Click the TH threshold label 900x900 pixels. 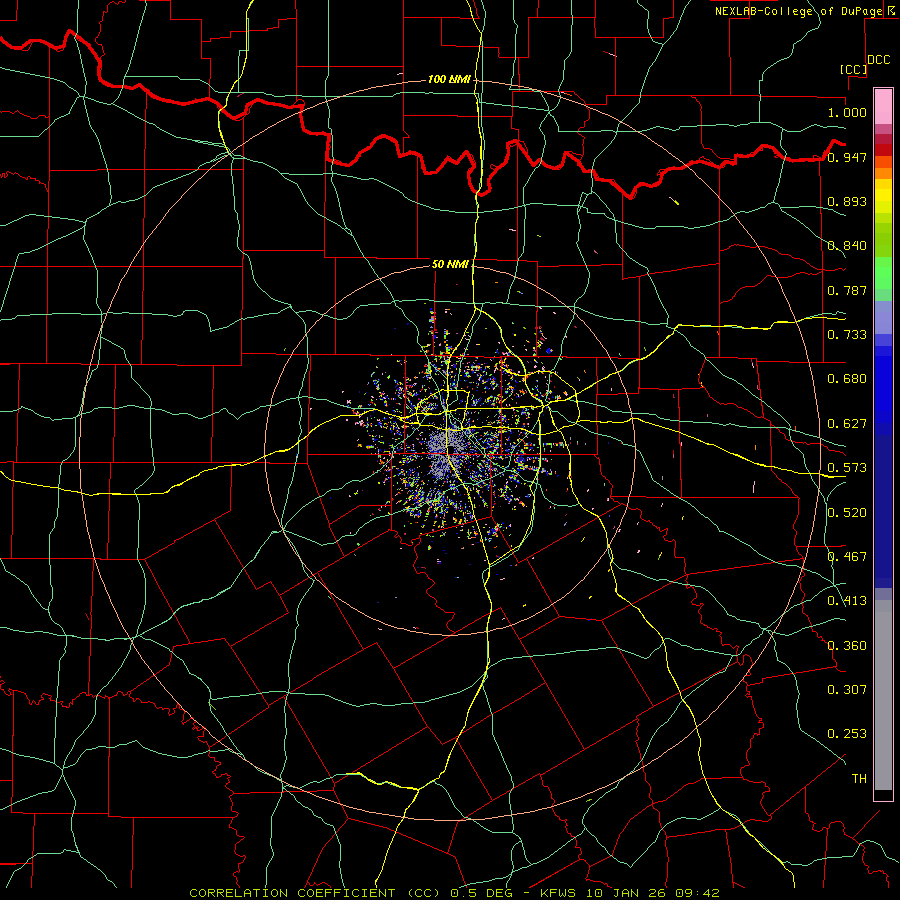[x=859, y=779]
